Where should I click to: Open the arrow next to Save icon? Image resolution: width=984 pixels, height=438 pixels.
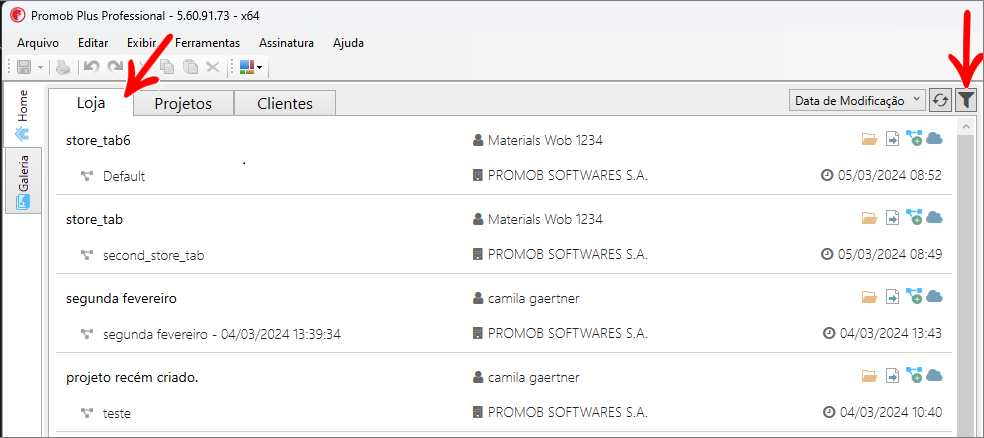[40, 67]
